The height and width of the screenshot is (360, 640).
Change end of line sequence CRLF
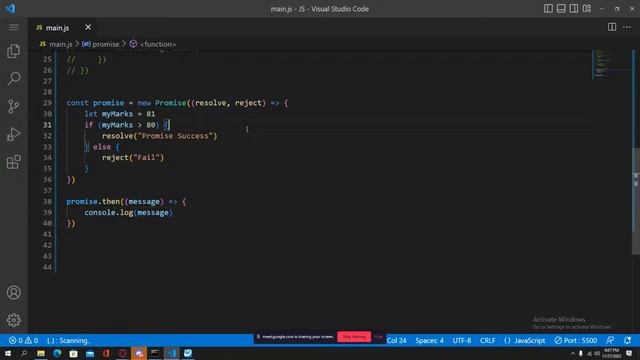click(x=487, y=340)
